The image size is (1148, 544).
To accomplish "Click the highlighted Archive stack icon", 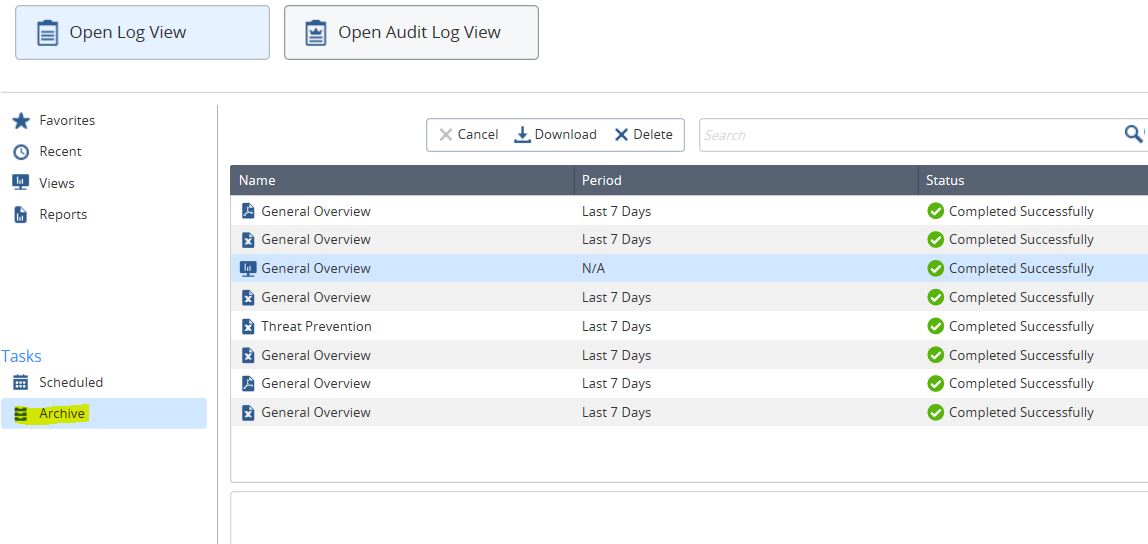I will click(x=20, y=414).
